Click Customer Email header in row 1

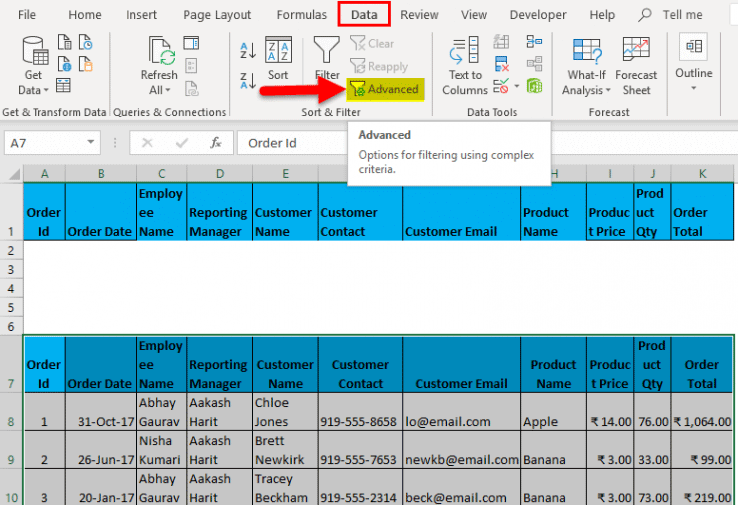click(461, 212)
